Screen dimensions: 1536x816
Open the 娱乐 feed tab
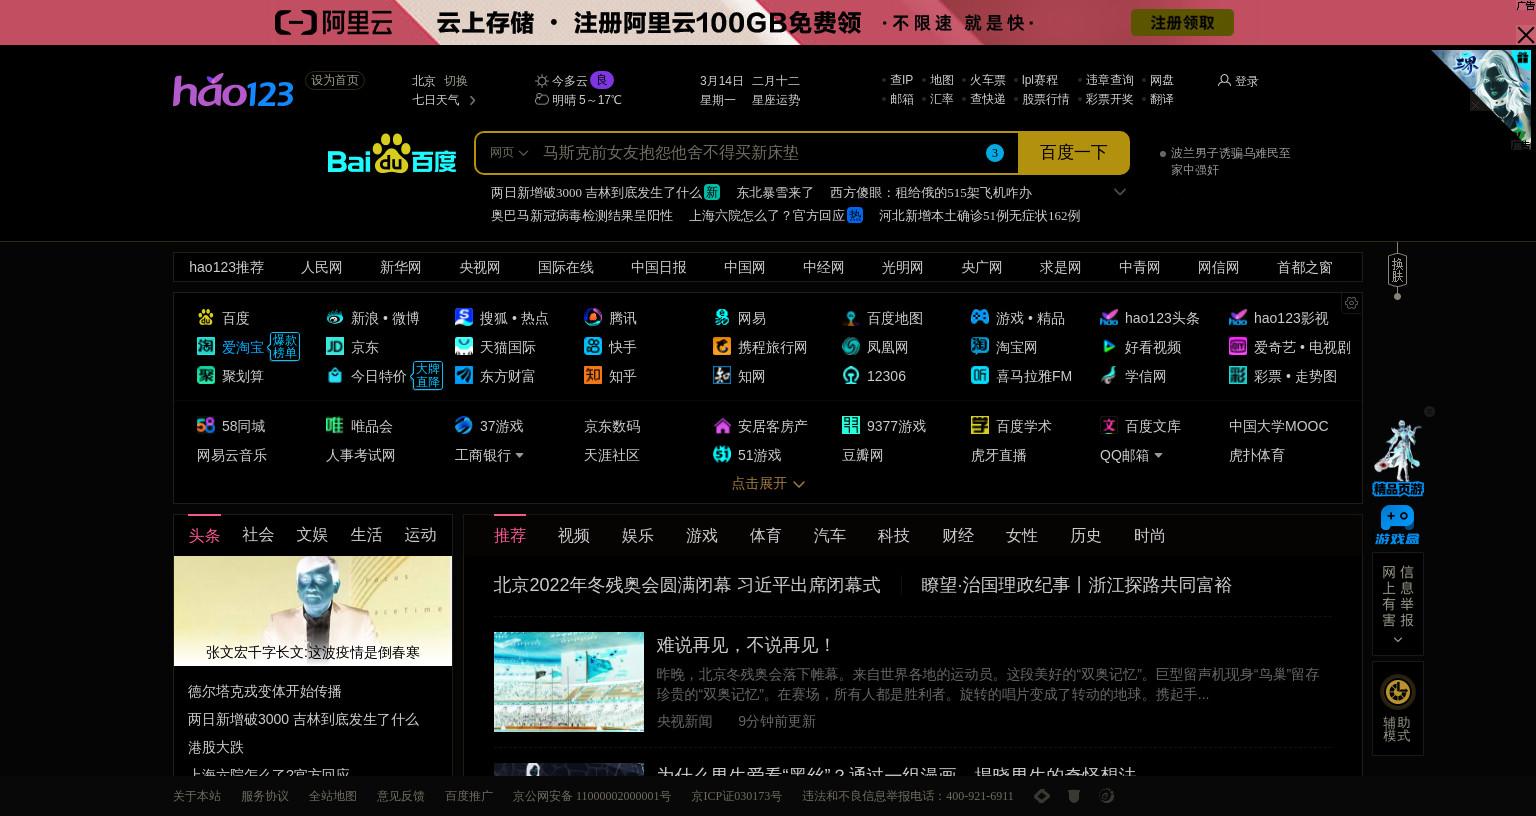(x=638, y=536)
